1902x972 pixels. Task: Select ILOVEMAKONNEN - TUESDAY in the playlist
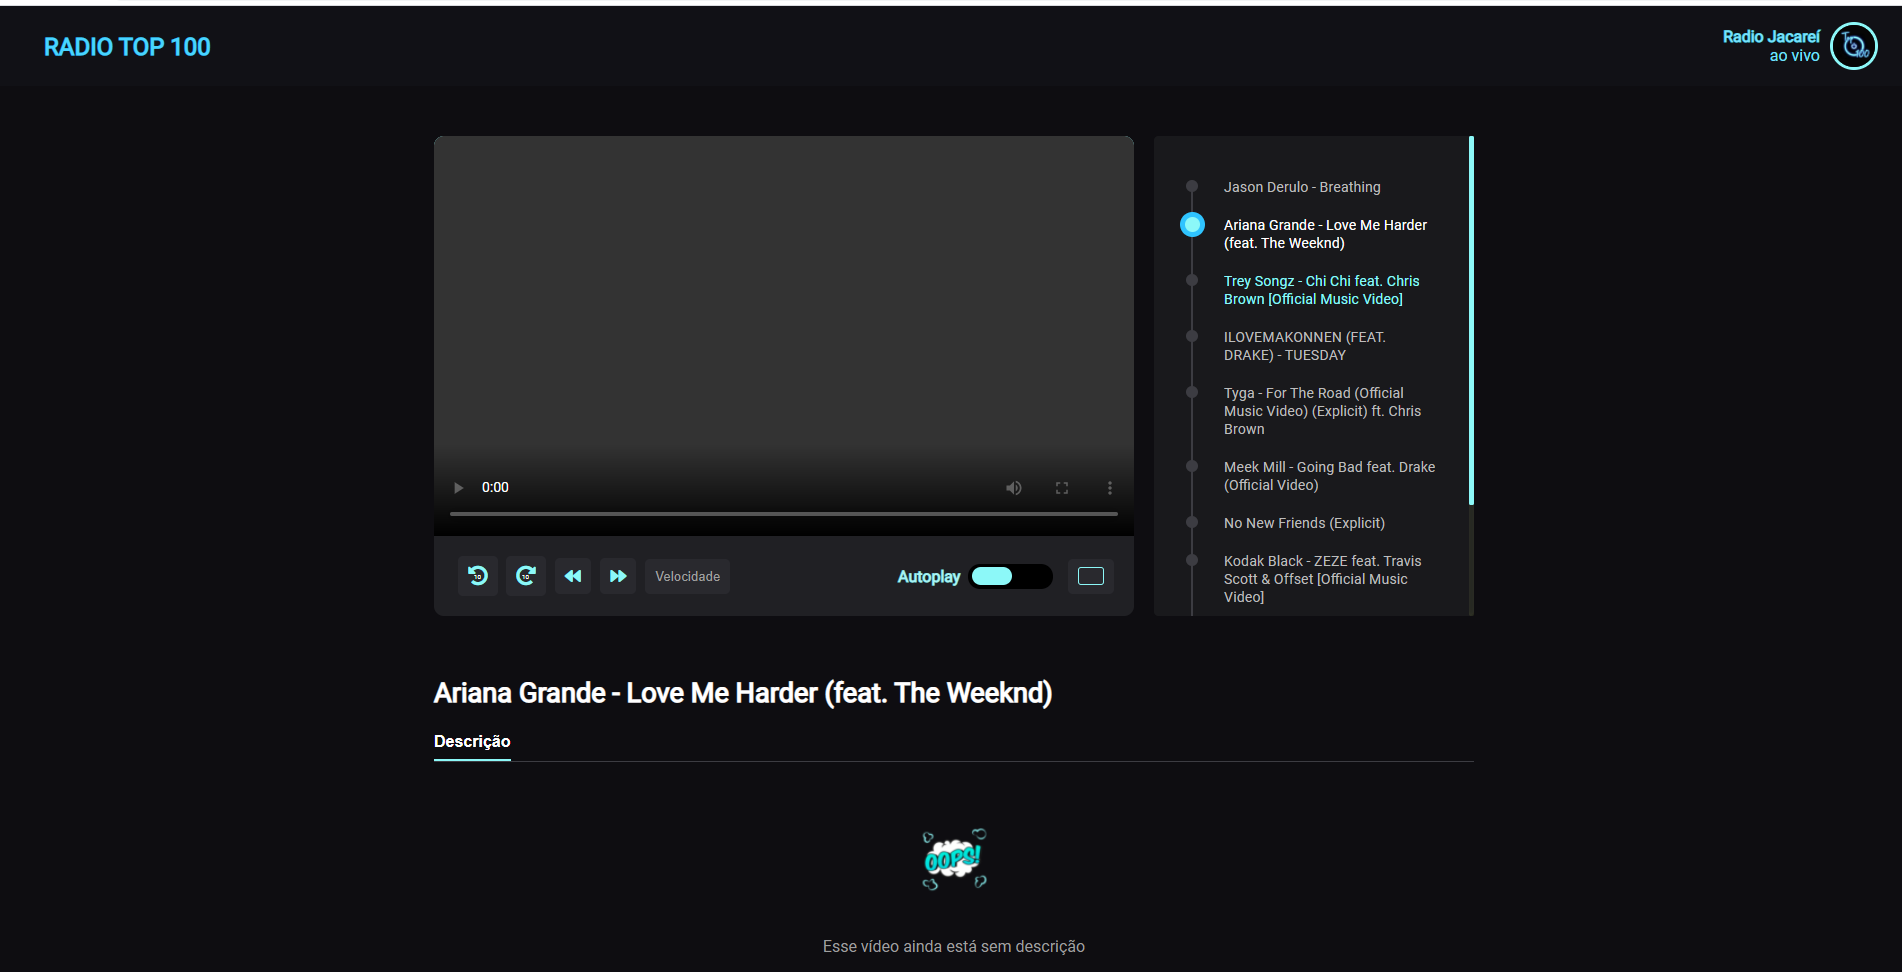tap(1305, 346)
